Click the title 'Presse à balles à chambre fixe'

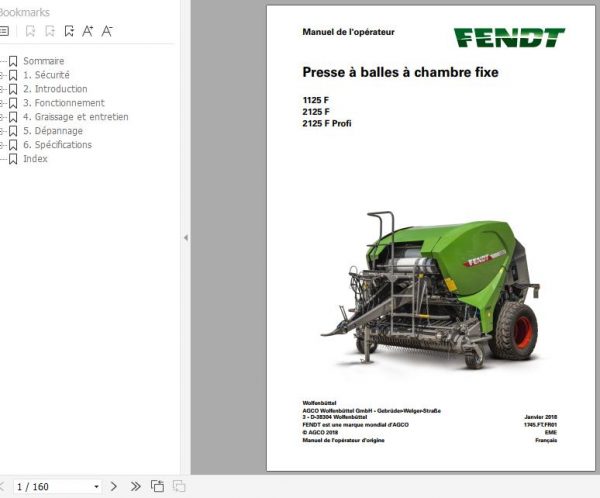(400, 72)
